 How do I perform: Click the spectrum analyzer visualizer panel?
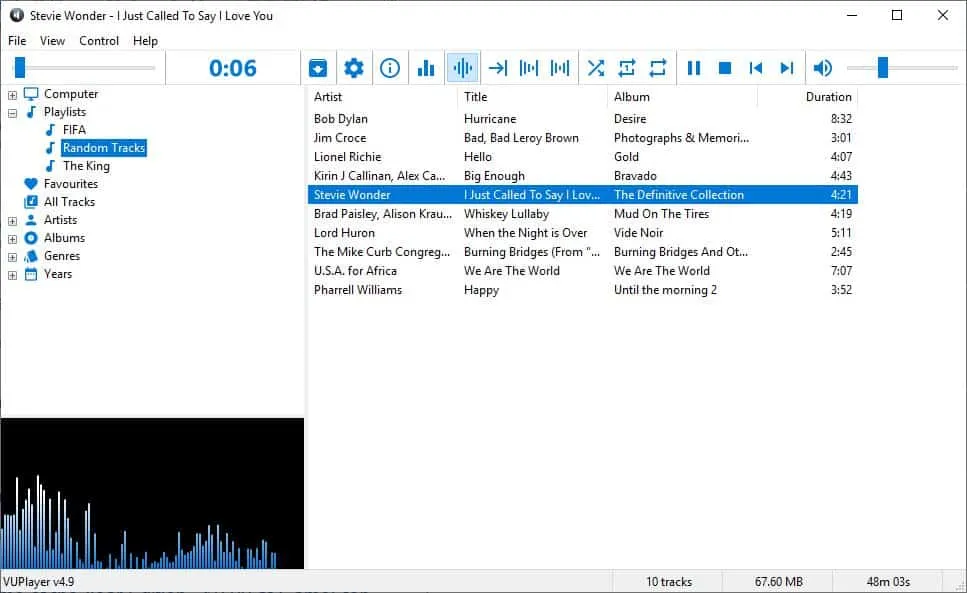(152, 494)
